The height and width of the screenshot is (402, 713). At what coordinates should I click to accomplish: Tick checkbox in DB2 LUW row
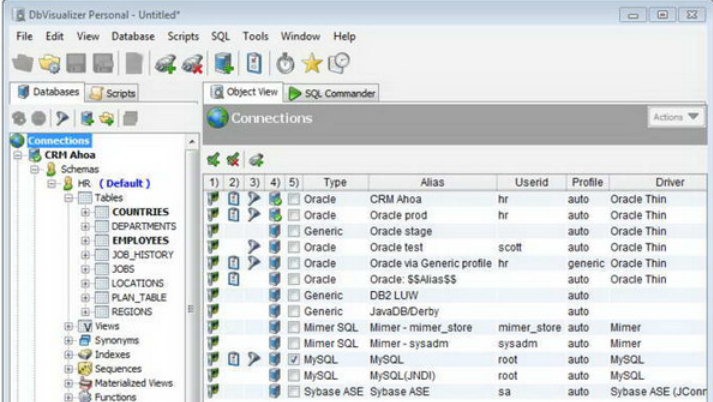pyautogui.click(x=294, y=296)
